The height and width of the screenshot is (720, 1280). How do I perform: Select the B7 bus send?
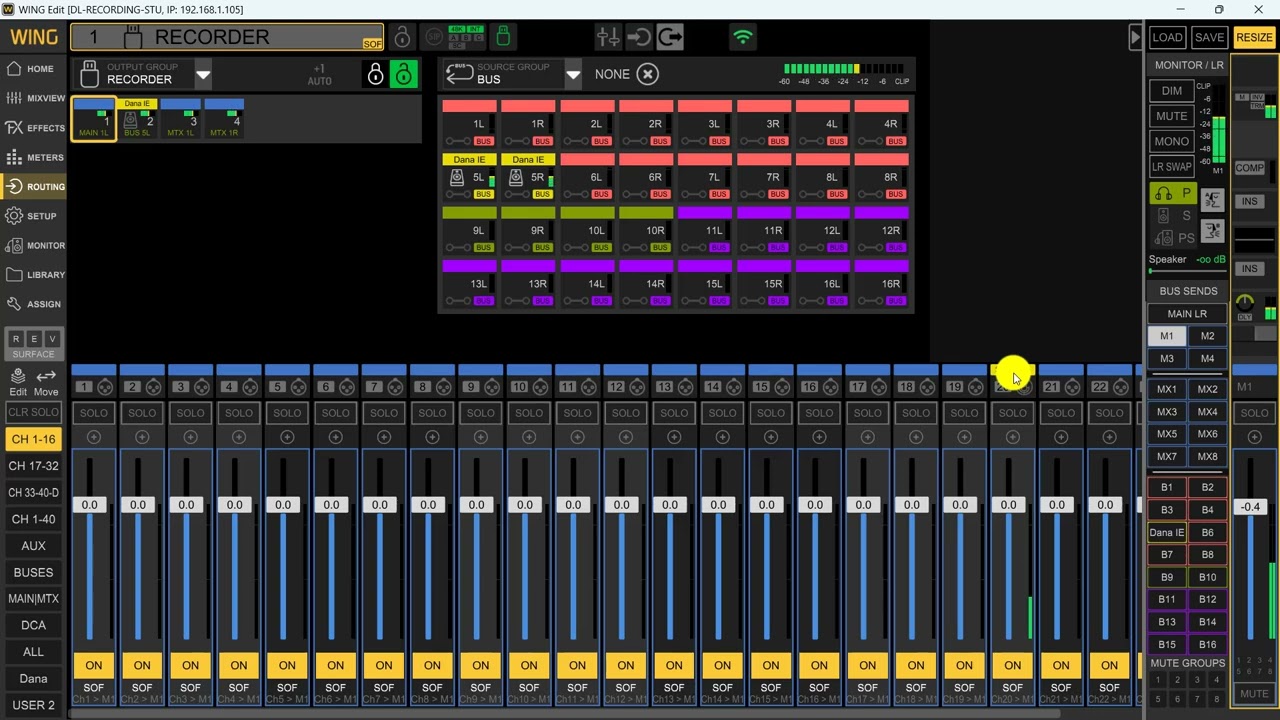[1166, 555]
